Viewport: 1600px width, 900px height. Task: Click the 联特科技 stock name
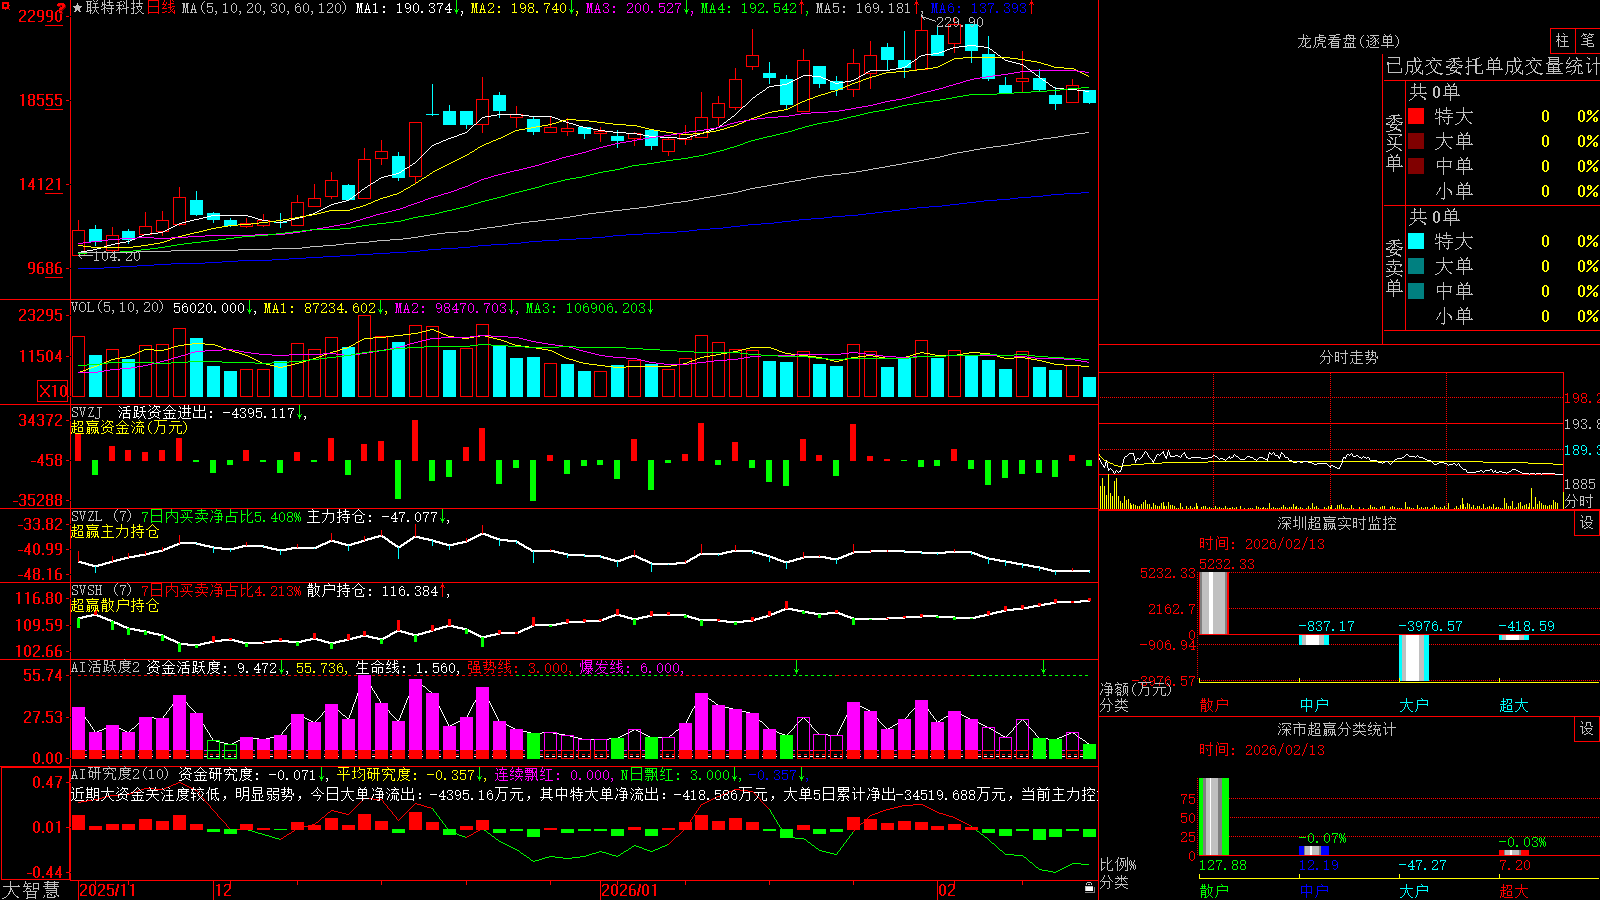(115, 8)
